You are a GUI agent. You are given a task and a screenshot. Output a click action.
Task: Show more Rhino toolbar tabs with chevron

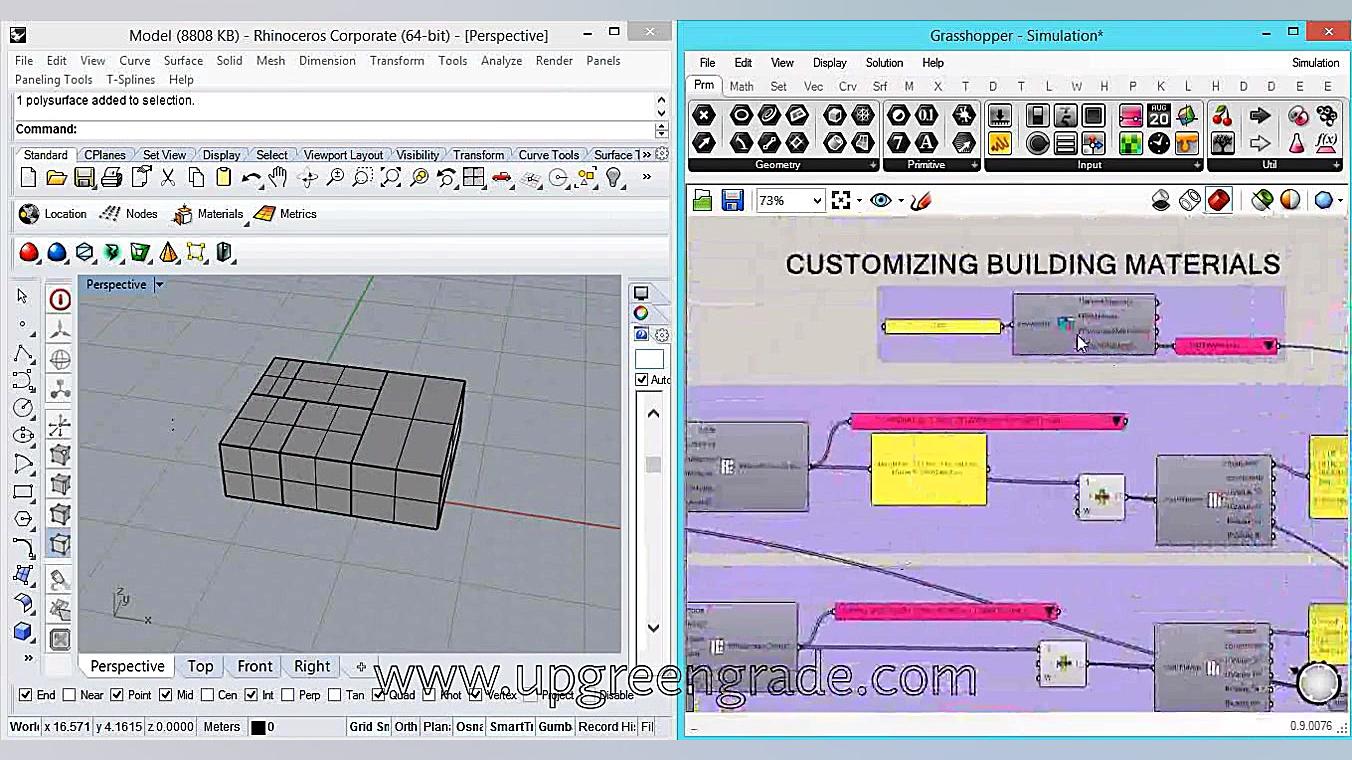coord(646,154)
